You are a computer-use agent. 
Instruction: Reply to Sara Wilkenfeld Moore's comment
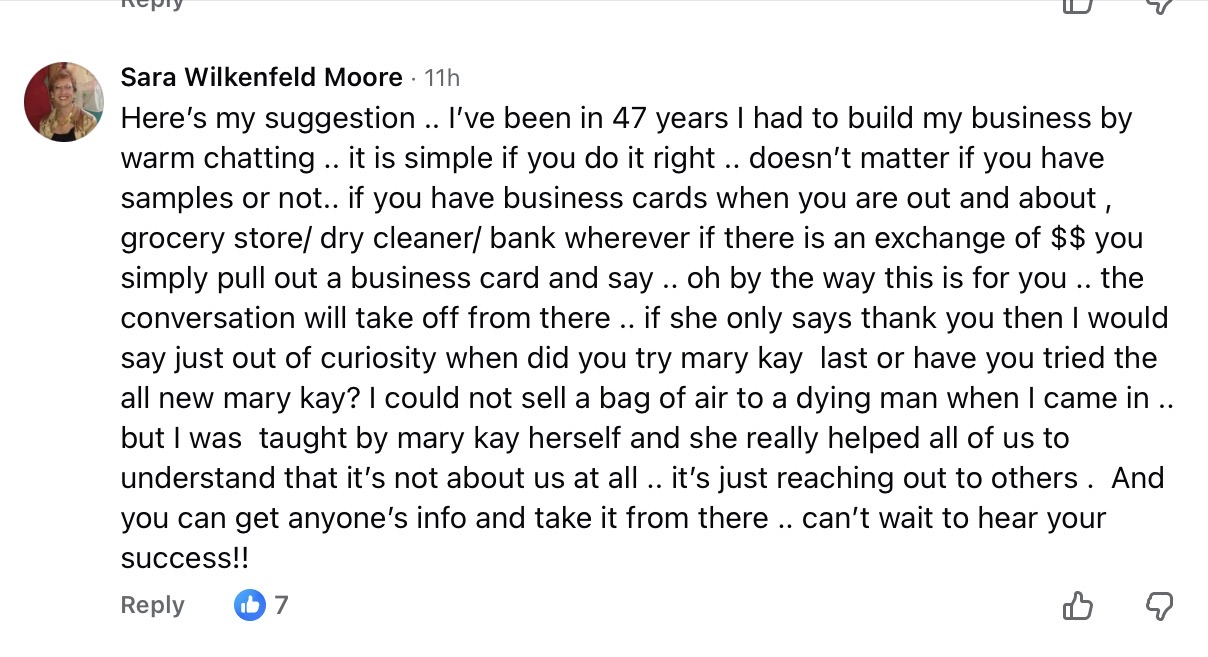(152, 605)
